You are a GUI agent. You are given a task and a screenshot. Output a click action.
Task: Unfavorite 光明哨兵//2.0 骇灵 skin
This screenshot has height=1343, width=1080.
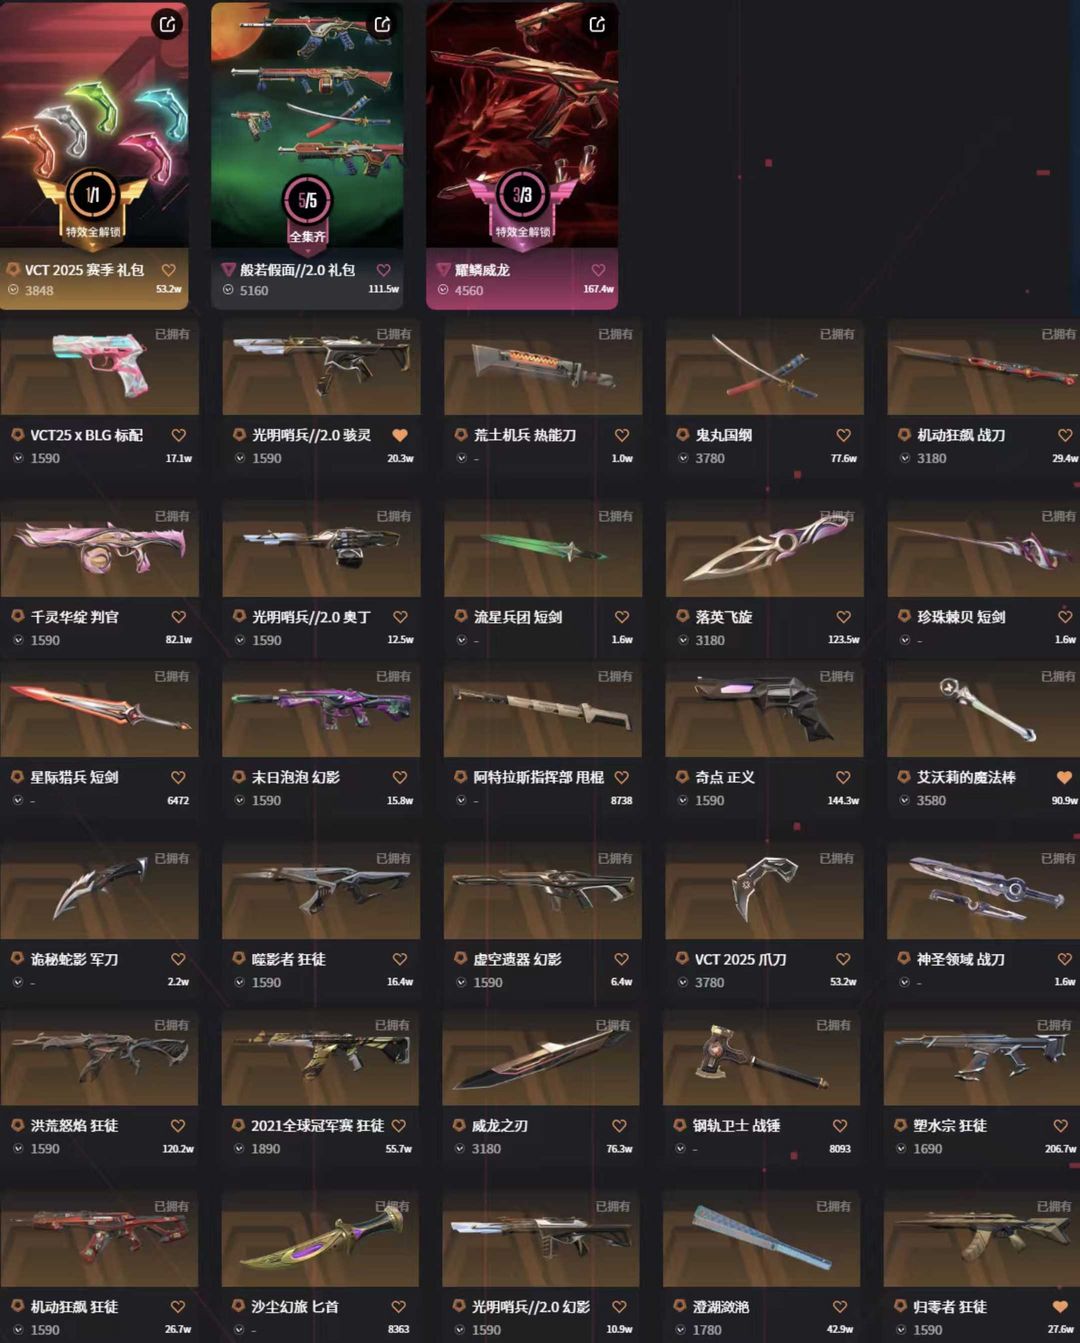(x=400, y=435)
